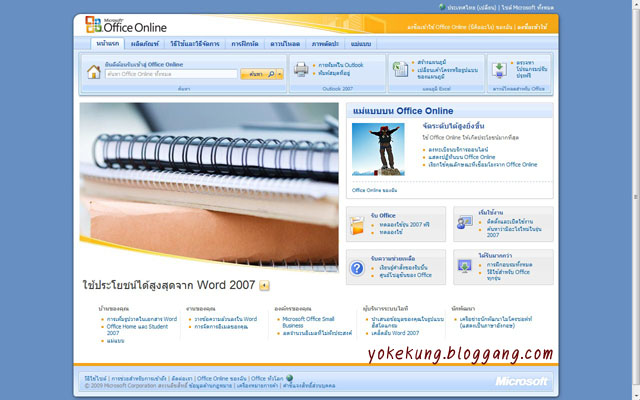Click the first Outlook link ending with 'Outlook'

(341, 65)
